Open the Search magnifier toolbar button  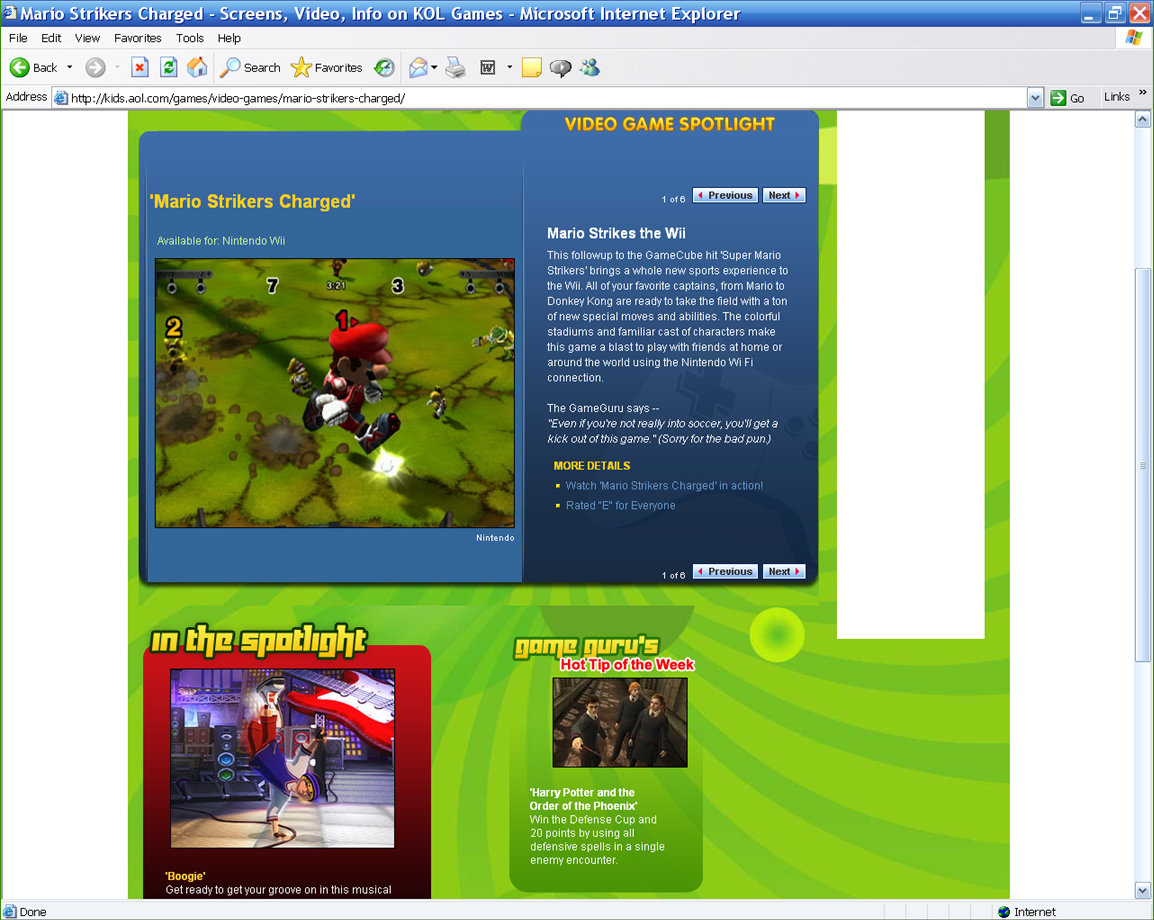point(250,68)
